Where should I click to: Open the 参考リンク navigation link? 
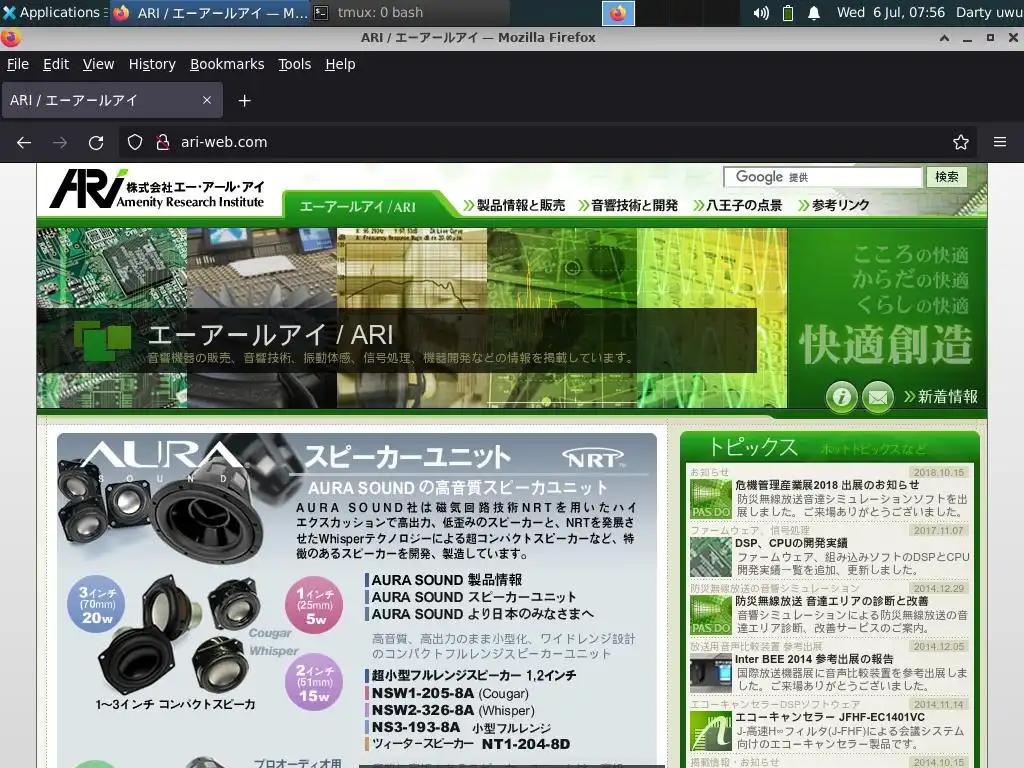click(x=834, y=205)
